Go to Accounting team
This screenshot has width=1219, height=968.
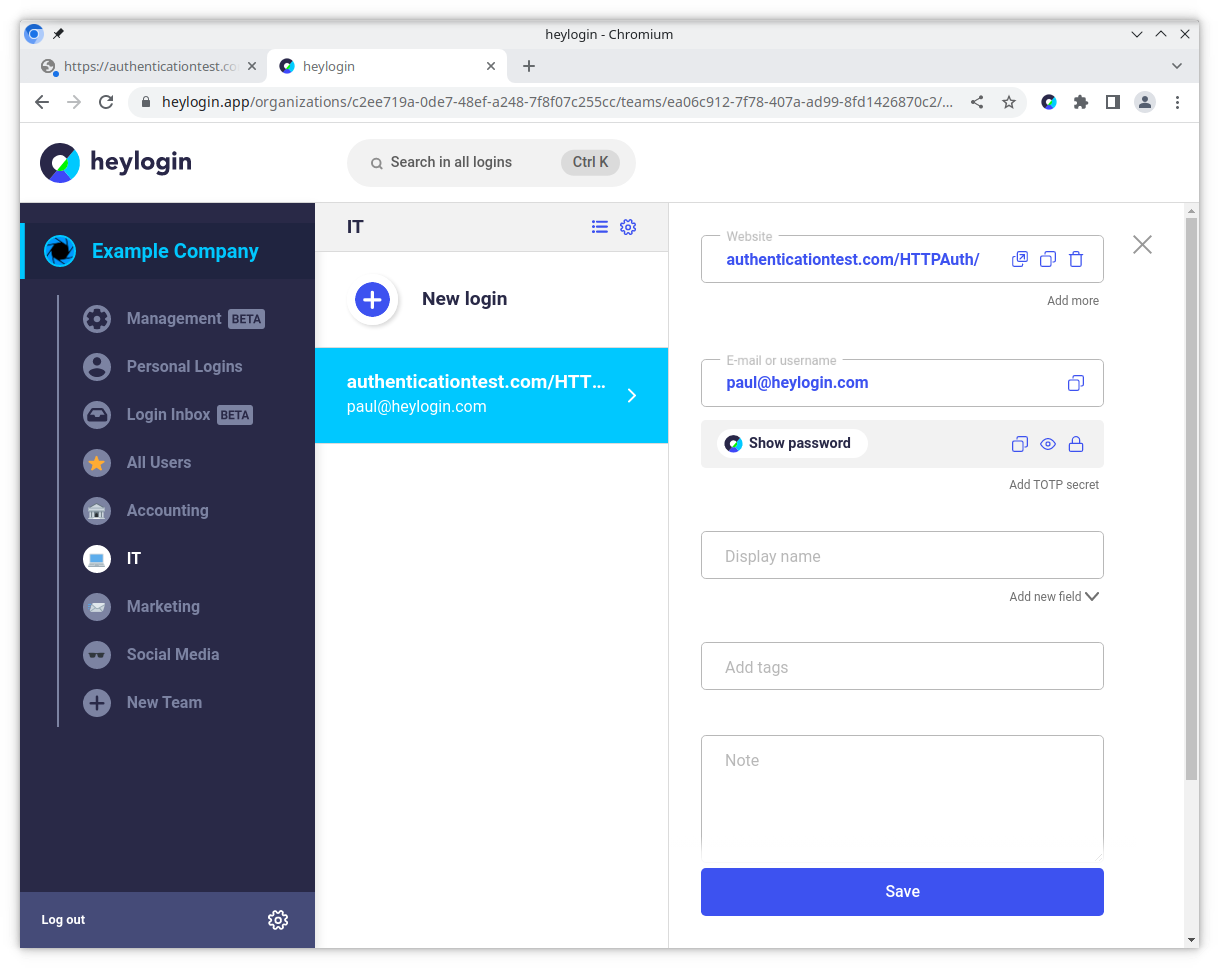146,511
